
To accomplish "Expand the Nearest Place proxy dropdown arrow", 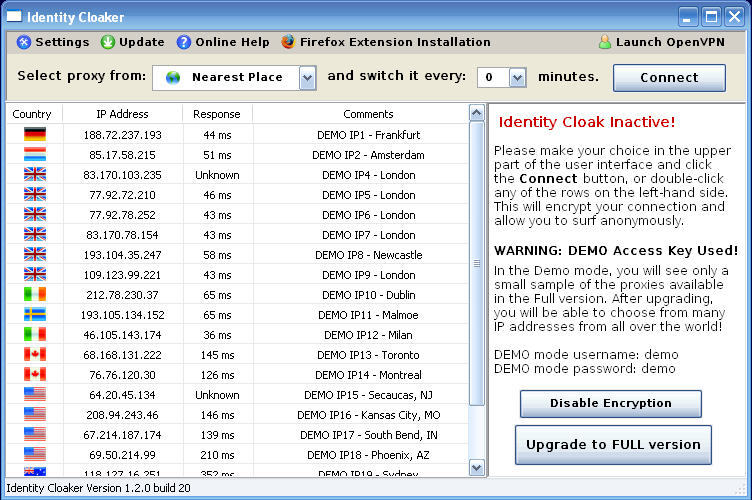I will [x=307, y=78].
